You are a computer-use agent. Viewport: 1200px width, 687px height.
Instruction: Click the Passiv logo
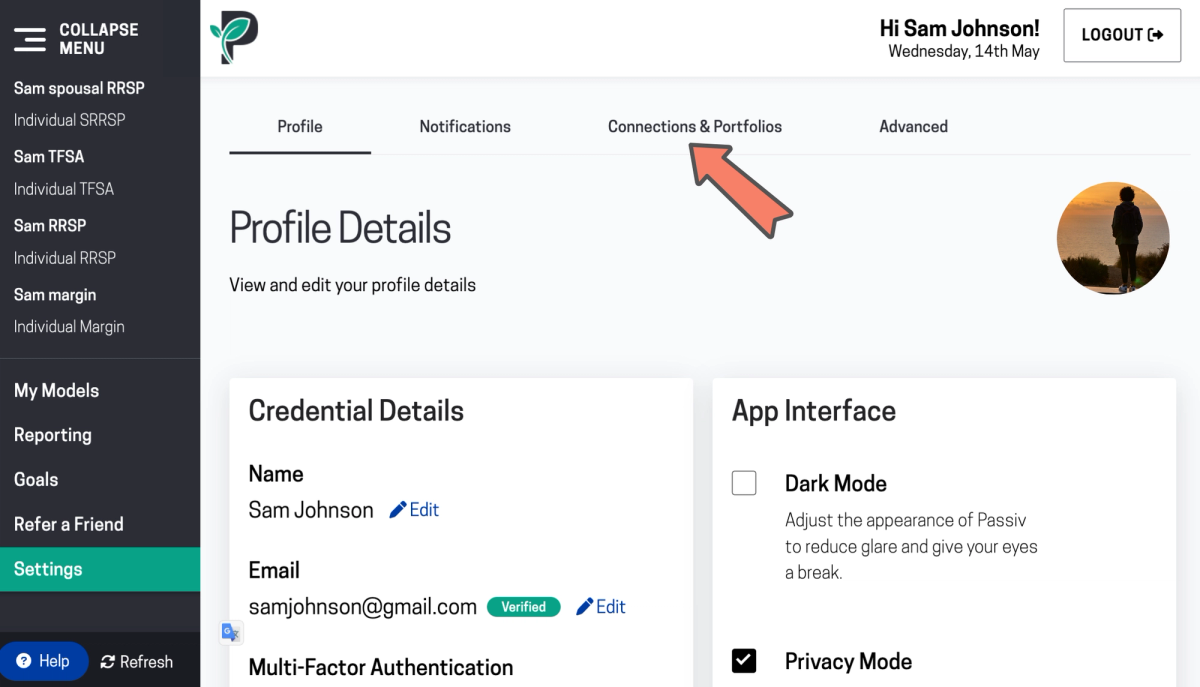(x=234, y=37)
